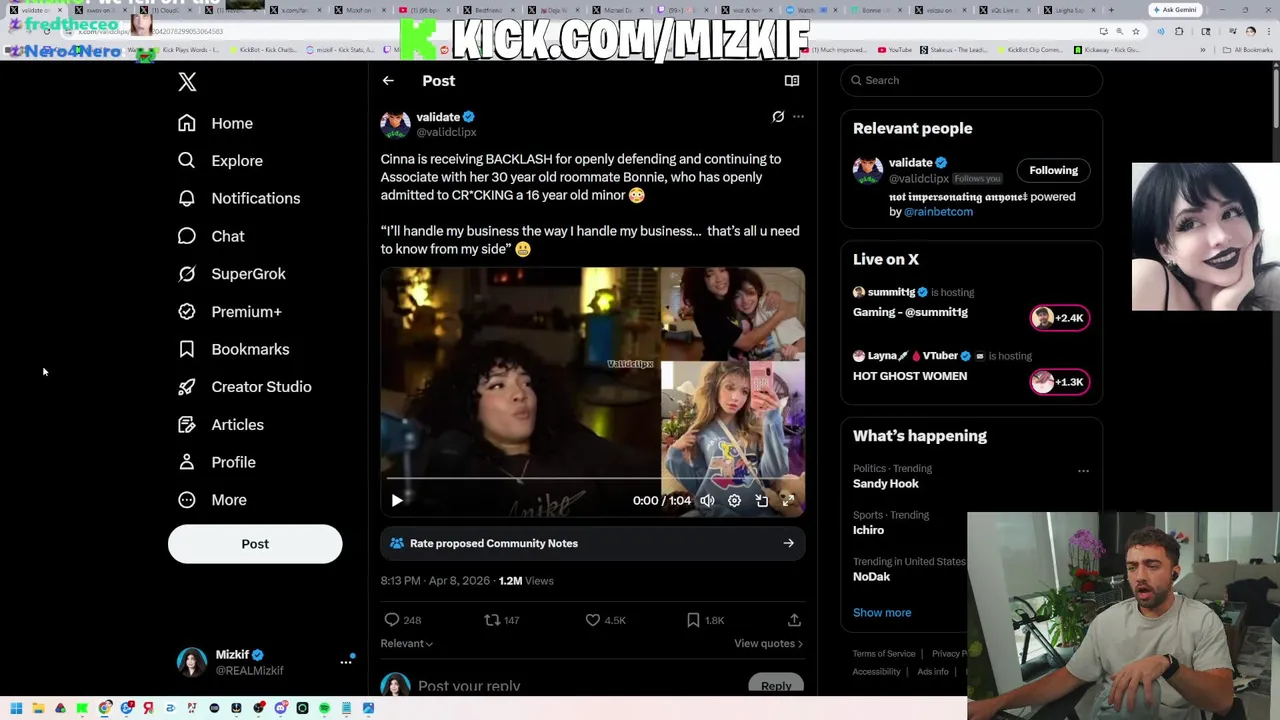Bookmark the page with the star icon

tap(1135, 31)
